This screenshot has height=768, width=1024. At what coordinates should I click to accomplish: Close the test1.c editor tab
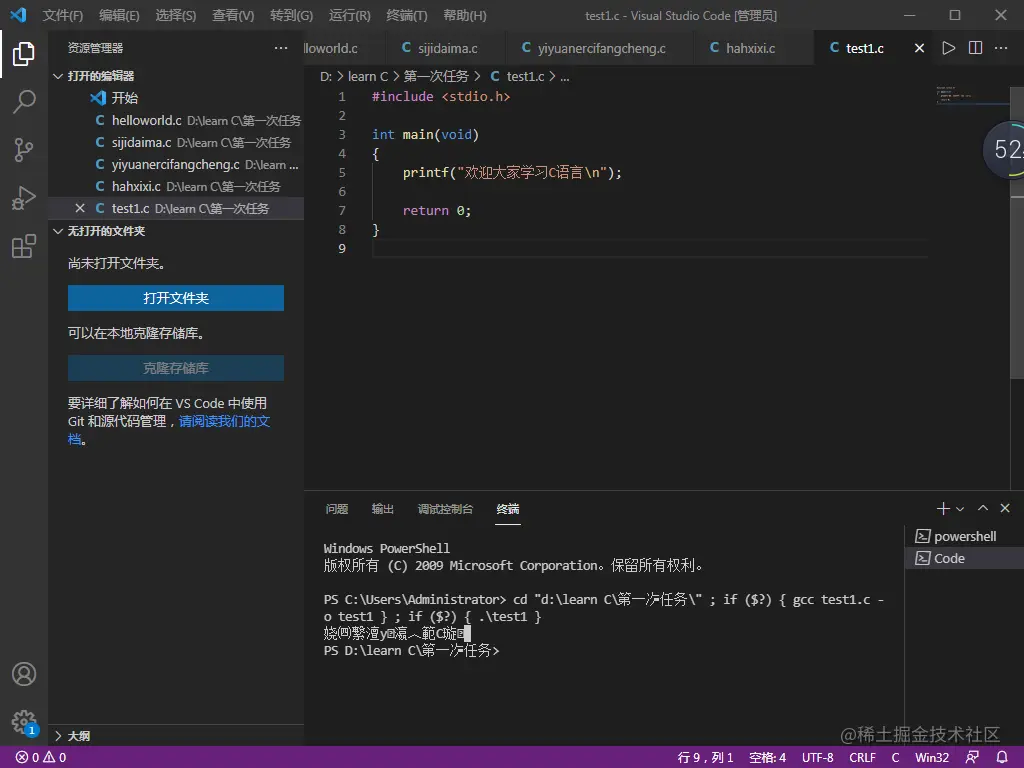(919, 48)
